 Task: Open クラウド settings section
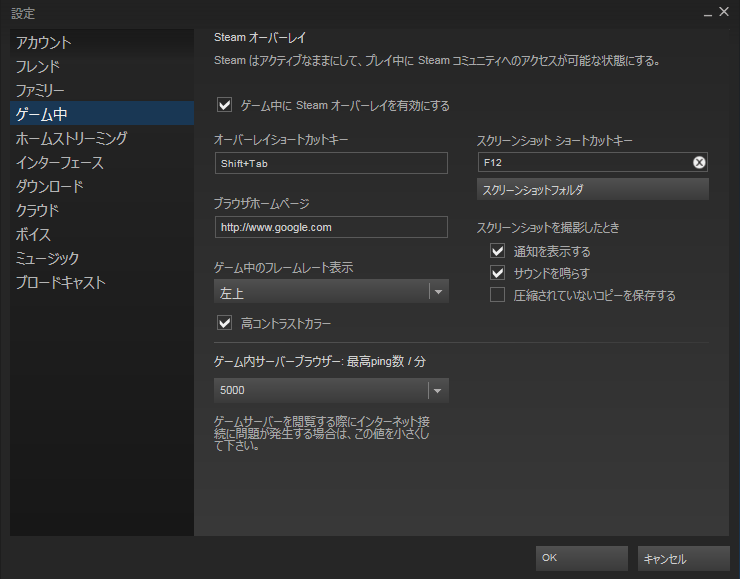pos(102,210)
